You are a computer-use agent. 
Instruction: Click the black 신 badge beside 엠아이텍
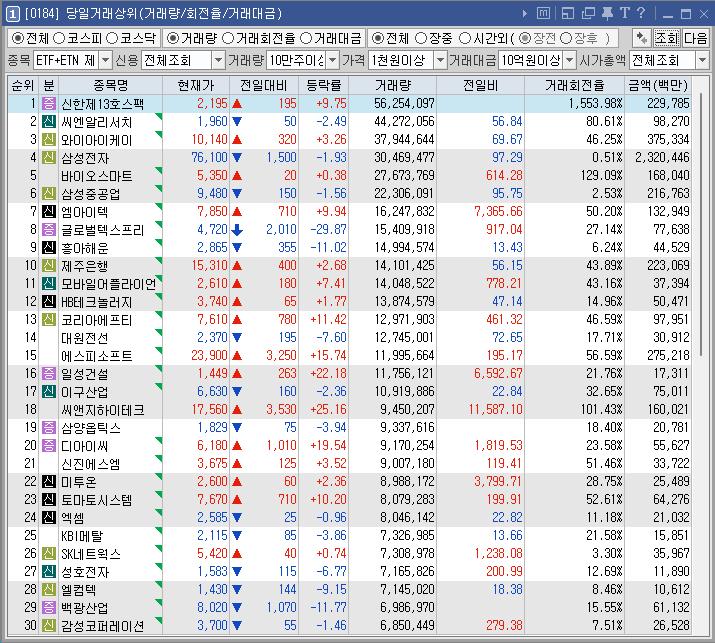[49, 211]
